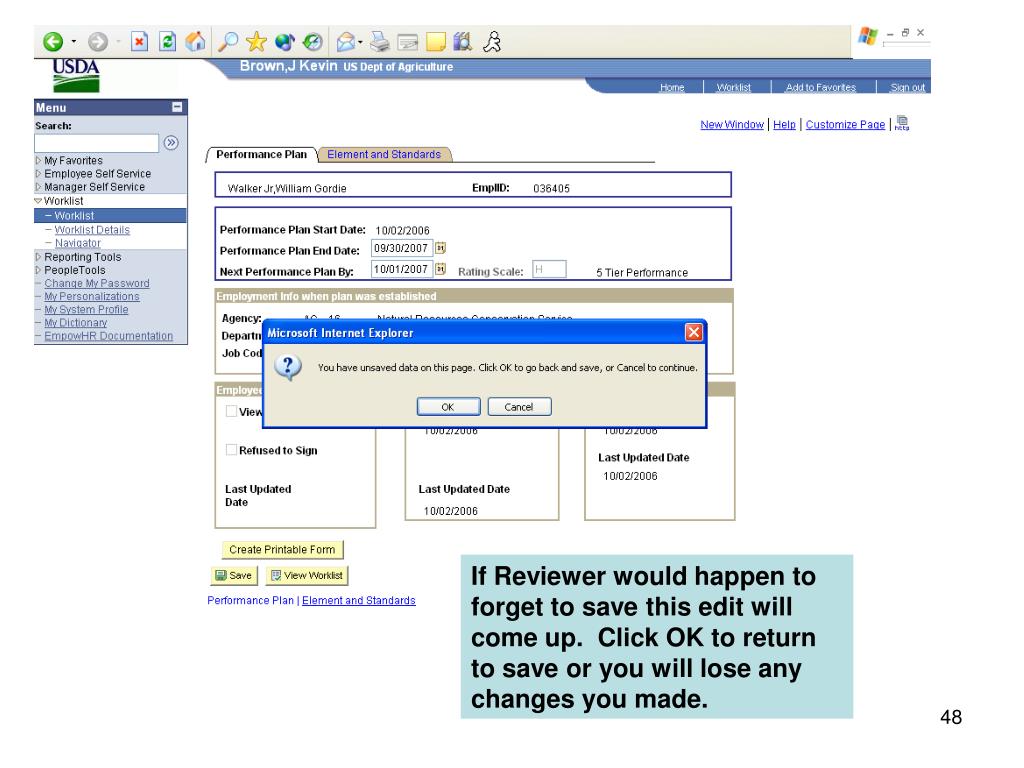Click Home in the header navigation

point(672,88)
